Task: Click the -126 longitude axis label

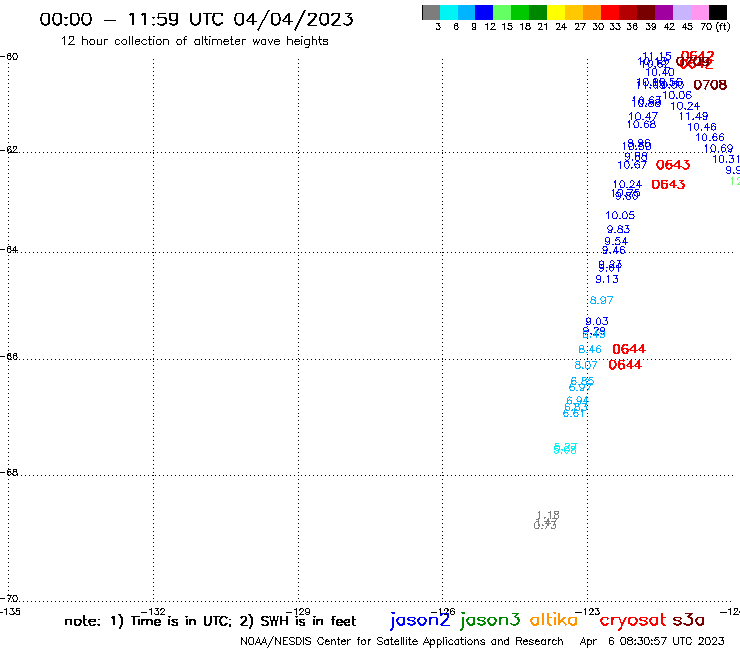Action: (443, 612)
